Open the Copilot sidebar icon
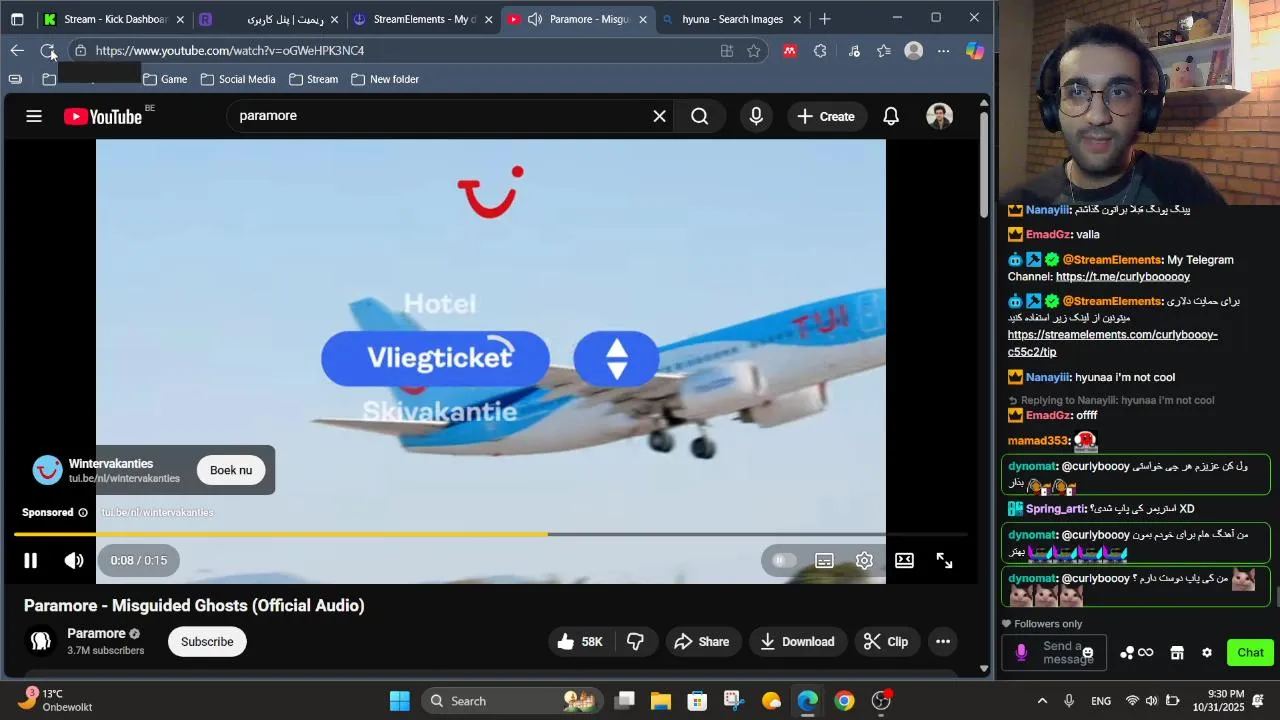 [x=975, y=51]
